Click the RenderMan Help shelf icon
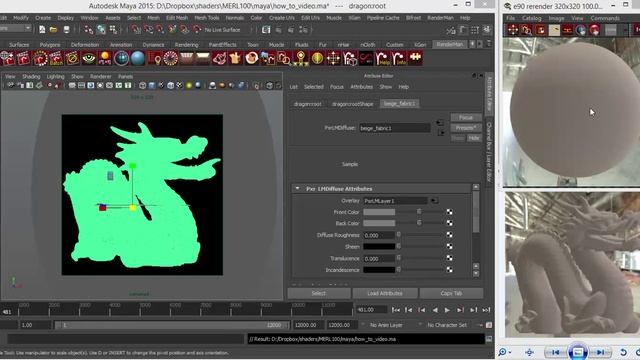 [382, 58]
